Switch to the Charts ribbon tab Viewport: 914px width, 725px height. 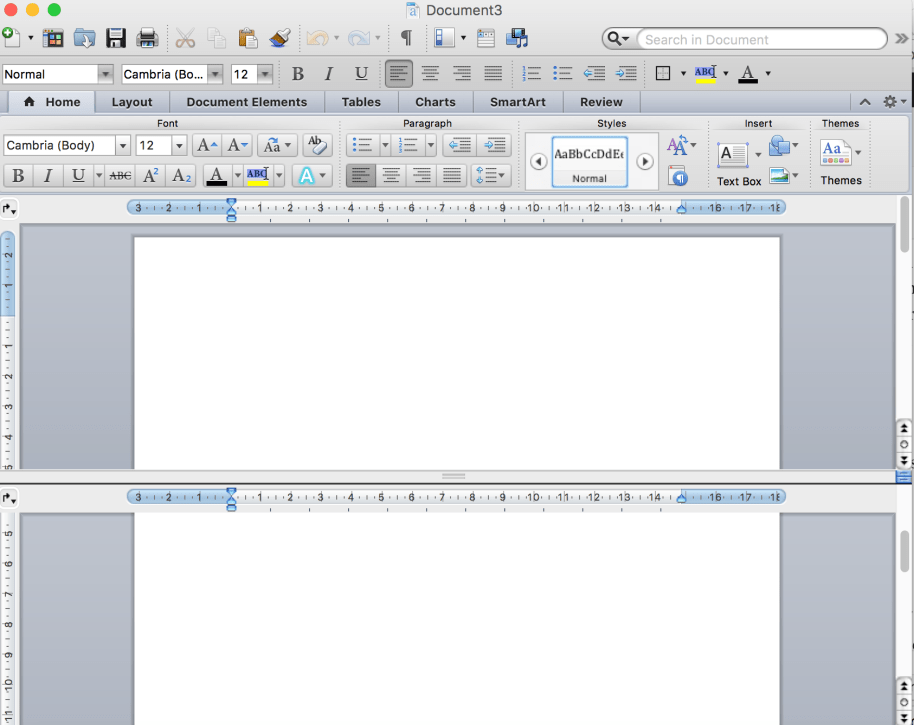tap(435, 101)
